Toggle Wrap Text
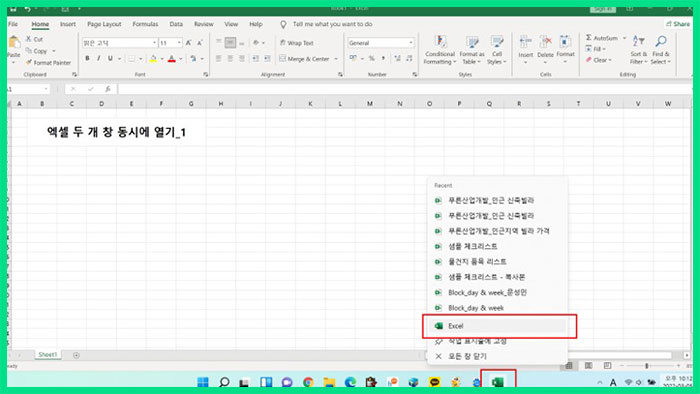The image size is (700, 394). click(x=297, y=43)
